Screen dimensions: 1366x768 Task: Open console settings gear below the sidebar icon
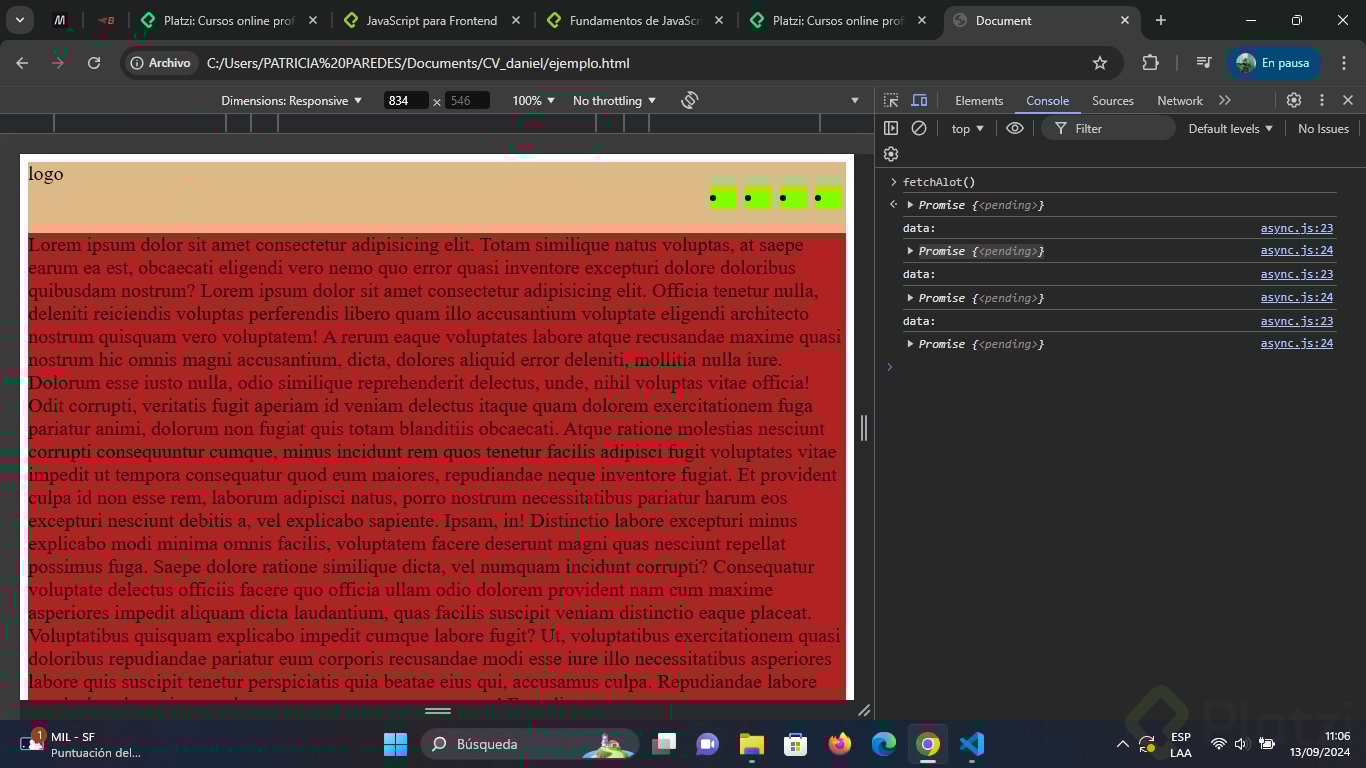891,154
